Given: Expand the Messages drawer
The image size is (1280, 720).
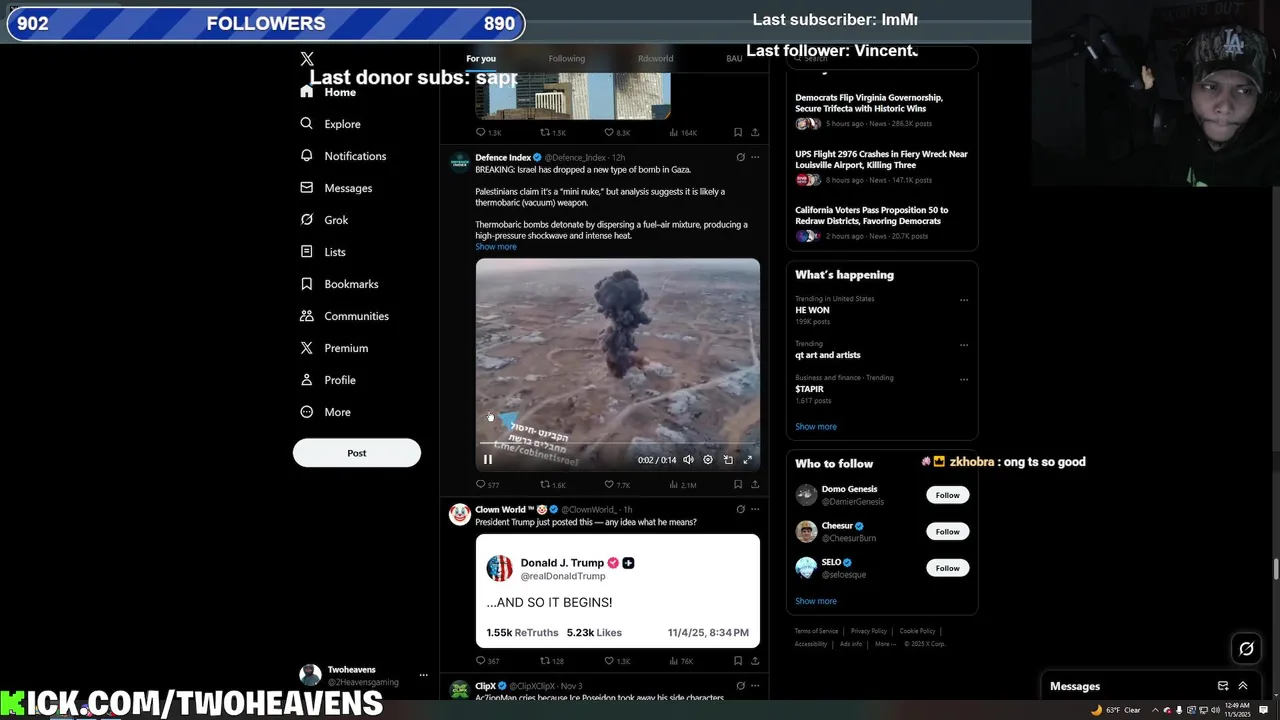Looking at the screenshot, I should [x=1243, y=686].
